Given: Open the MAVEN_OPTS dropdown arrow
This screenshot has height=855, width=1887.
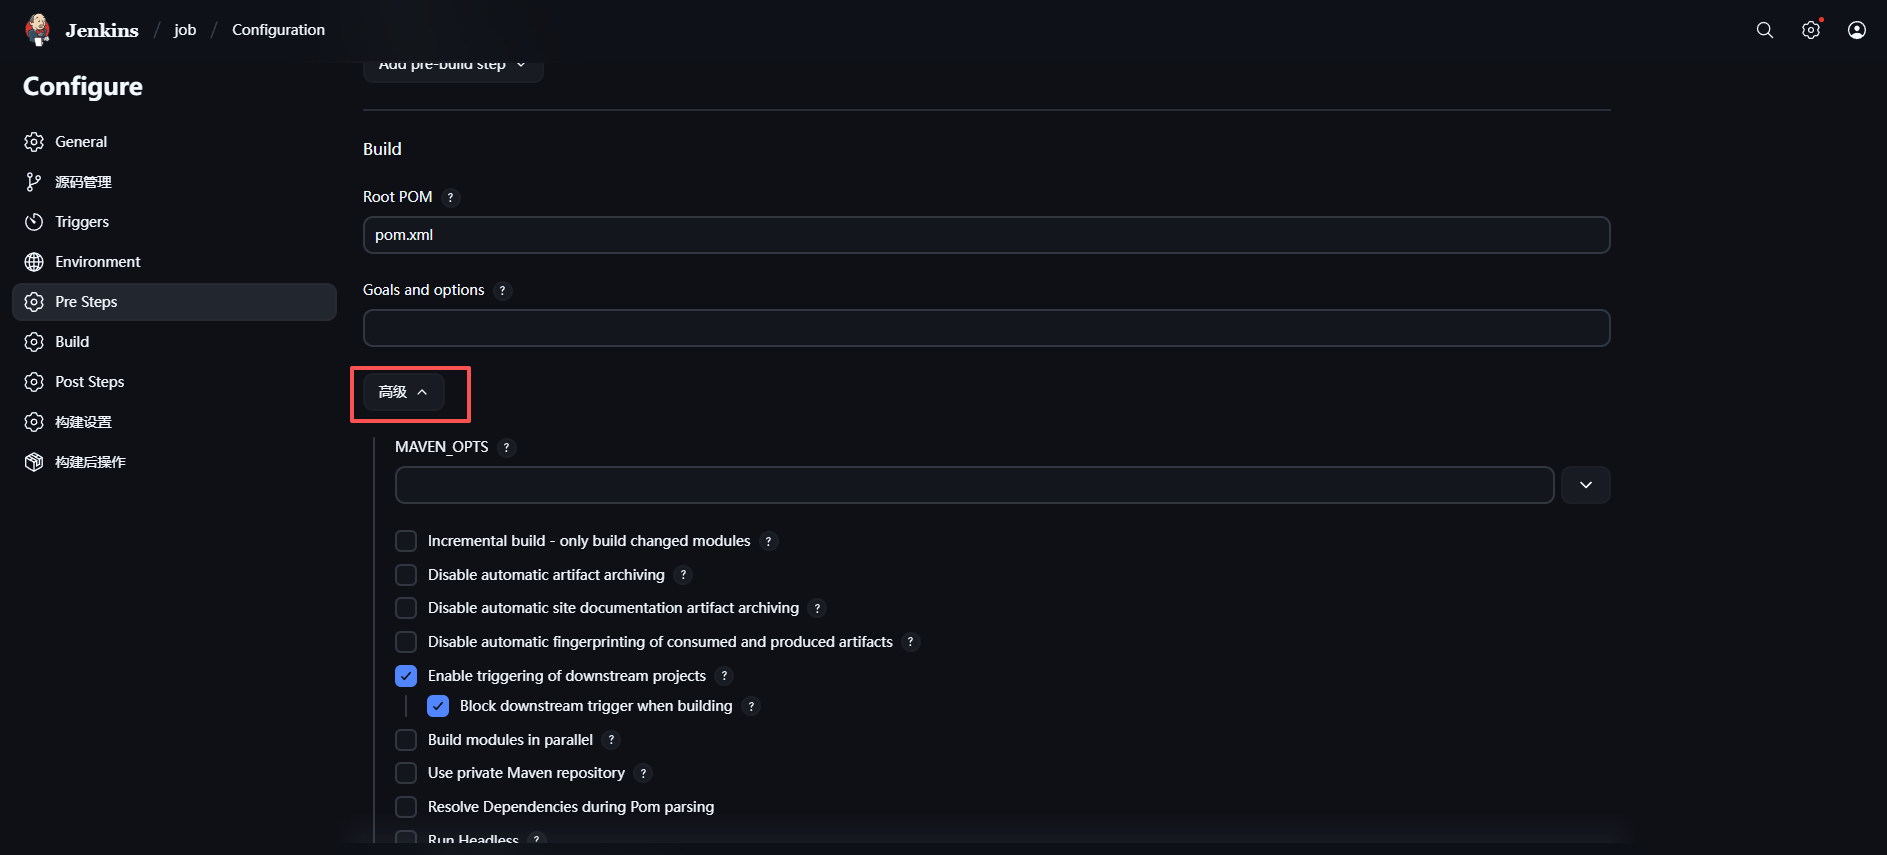Looking at the screenshot, I should pyautogui.click(x=1585, y=485).
